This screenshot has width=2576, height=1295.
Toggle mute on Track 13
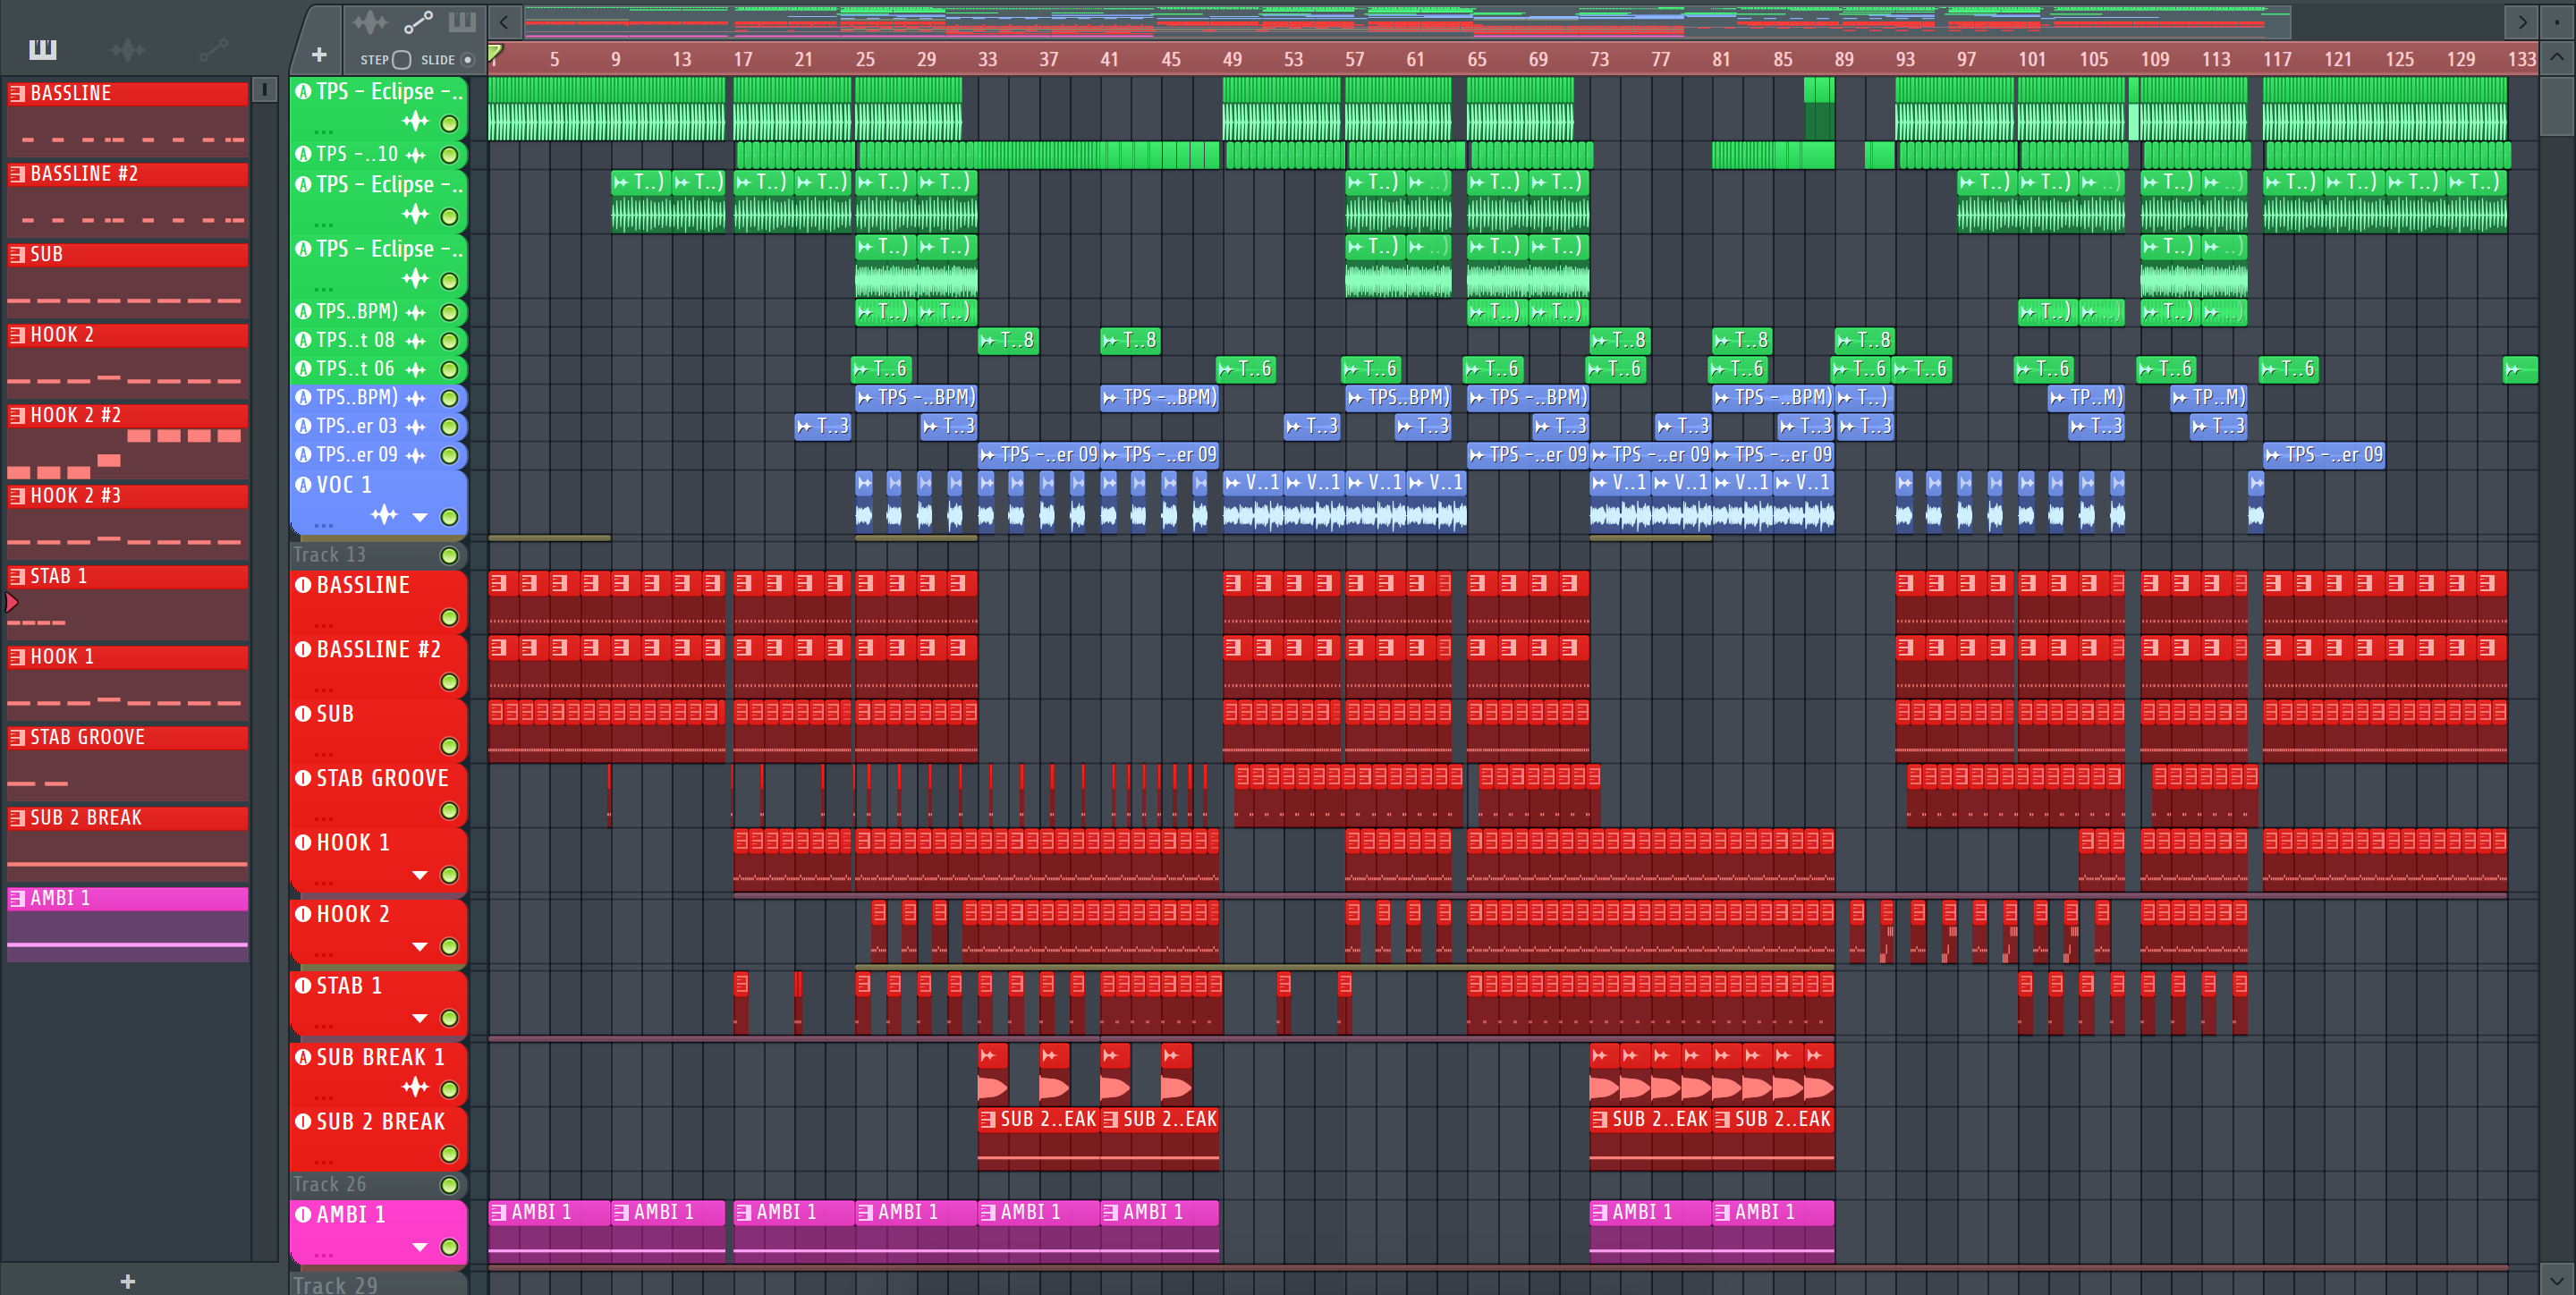(450, 555)
